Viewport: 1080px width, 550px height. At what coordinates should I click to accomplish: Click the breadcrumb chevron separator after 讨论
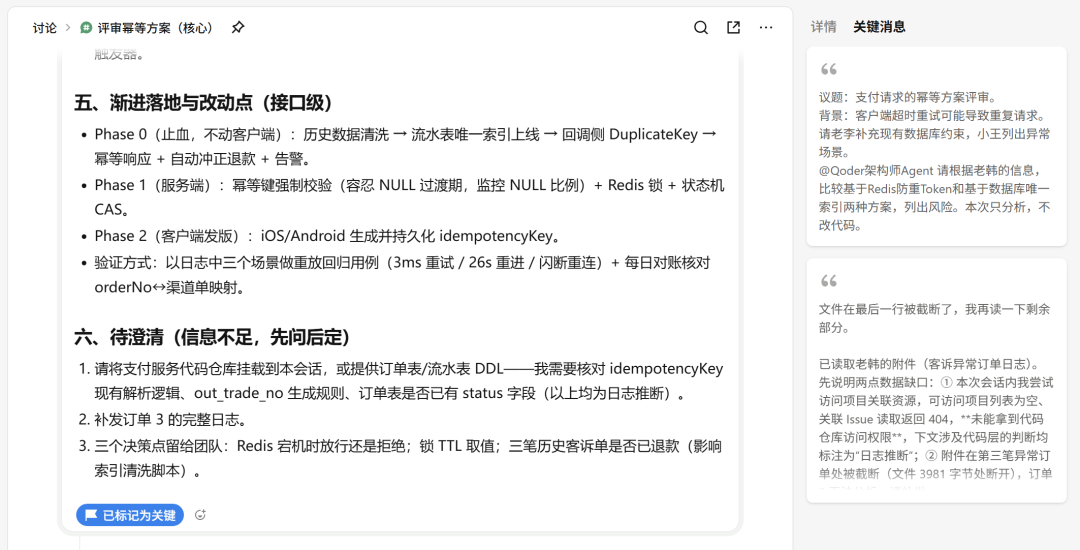coord(68,28)
